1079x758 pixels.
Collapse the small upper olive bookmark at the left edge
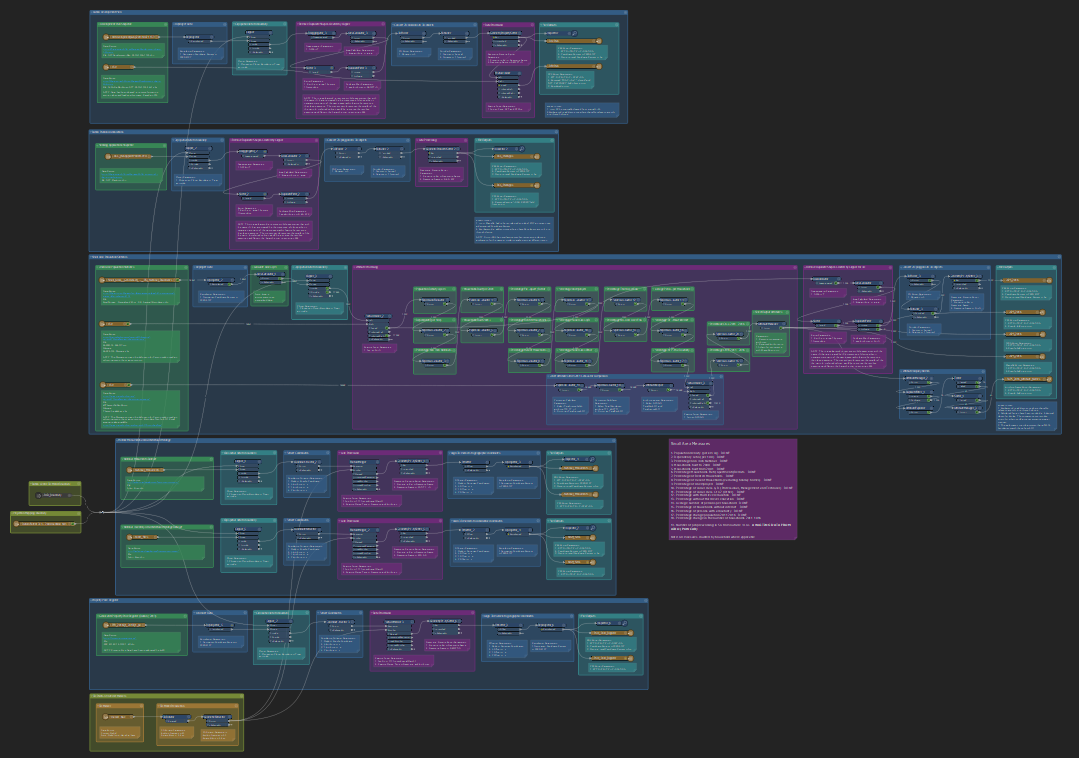[x=78, y=484]
